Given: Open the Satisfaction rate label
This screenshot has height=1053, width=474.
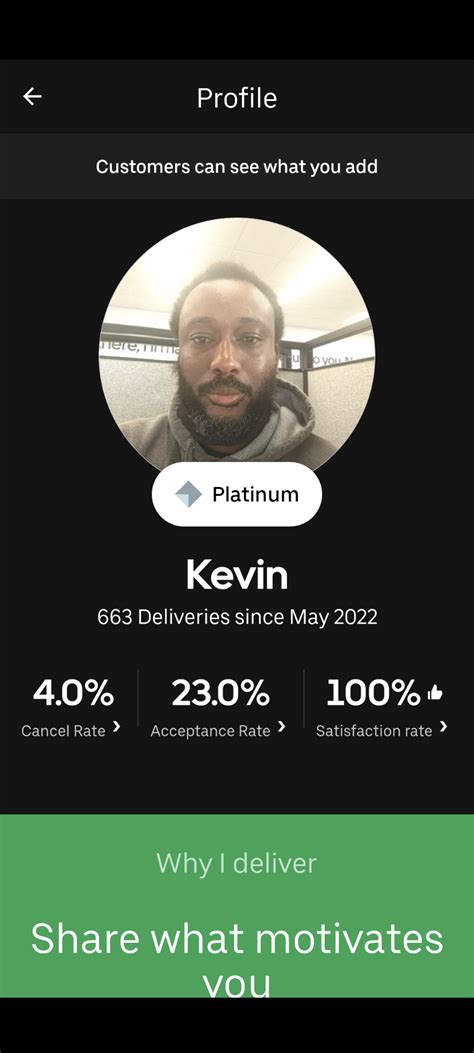Looking at the screenshot, I should [374, 731].
